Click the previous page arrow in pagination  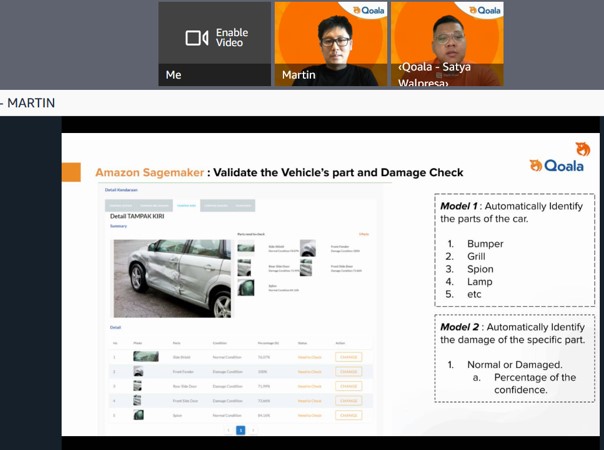point(227,430)
